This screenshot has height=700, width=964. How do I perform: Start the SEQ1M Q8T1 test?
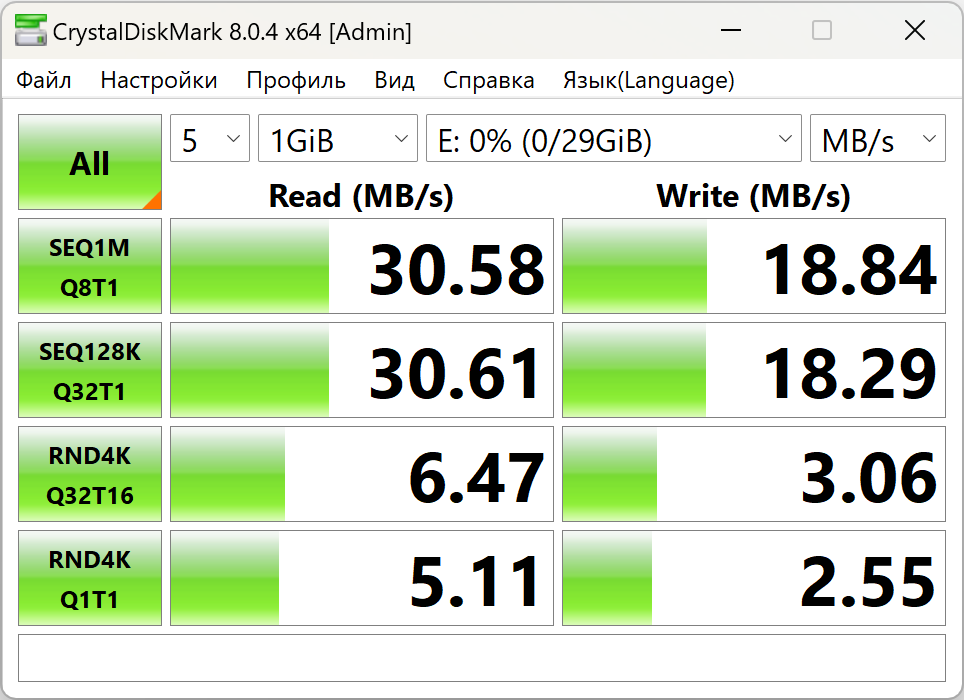(90, 266)
